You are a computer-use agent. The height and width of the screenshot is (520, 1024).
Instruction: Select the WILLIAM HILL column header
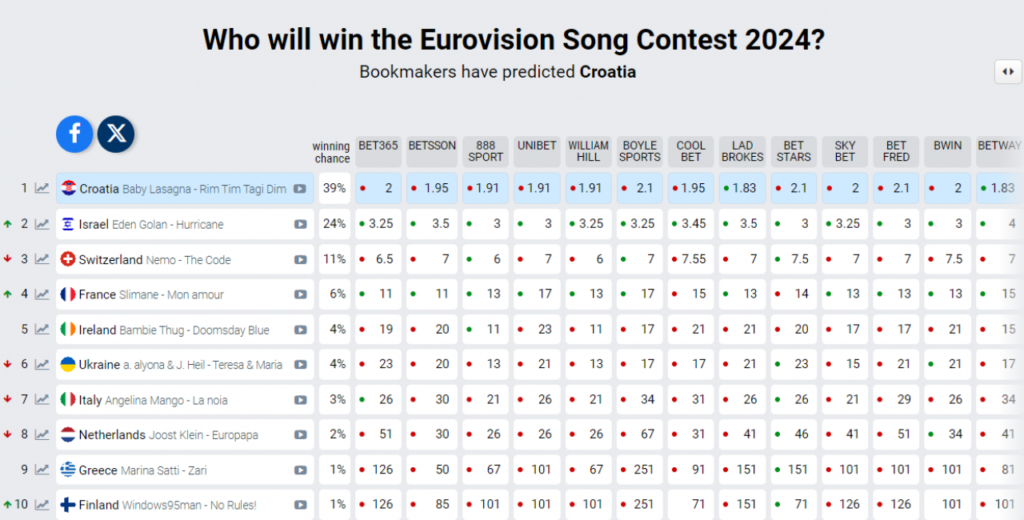pyautogui.click(x=588, y=151)
